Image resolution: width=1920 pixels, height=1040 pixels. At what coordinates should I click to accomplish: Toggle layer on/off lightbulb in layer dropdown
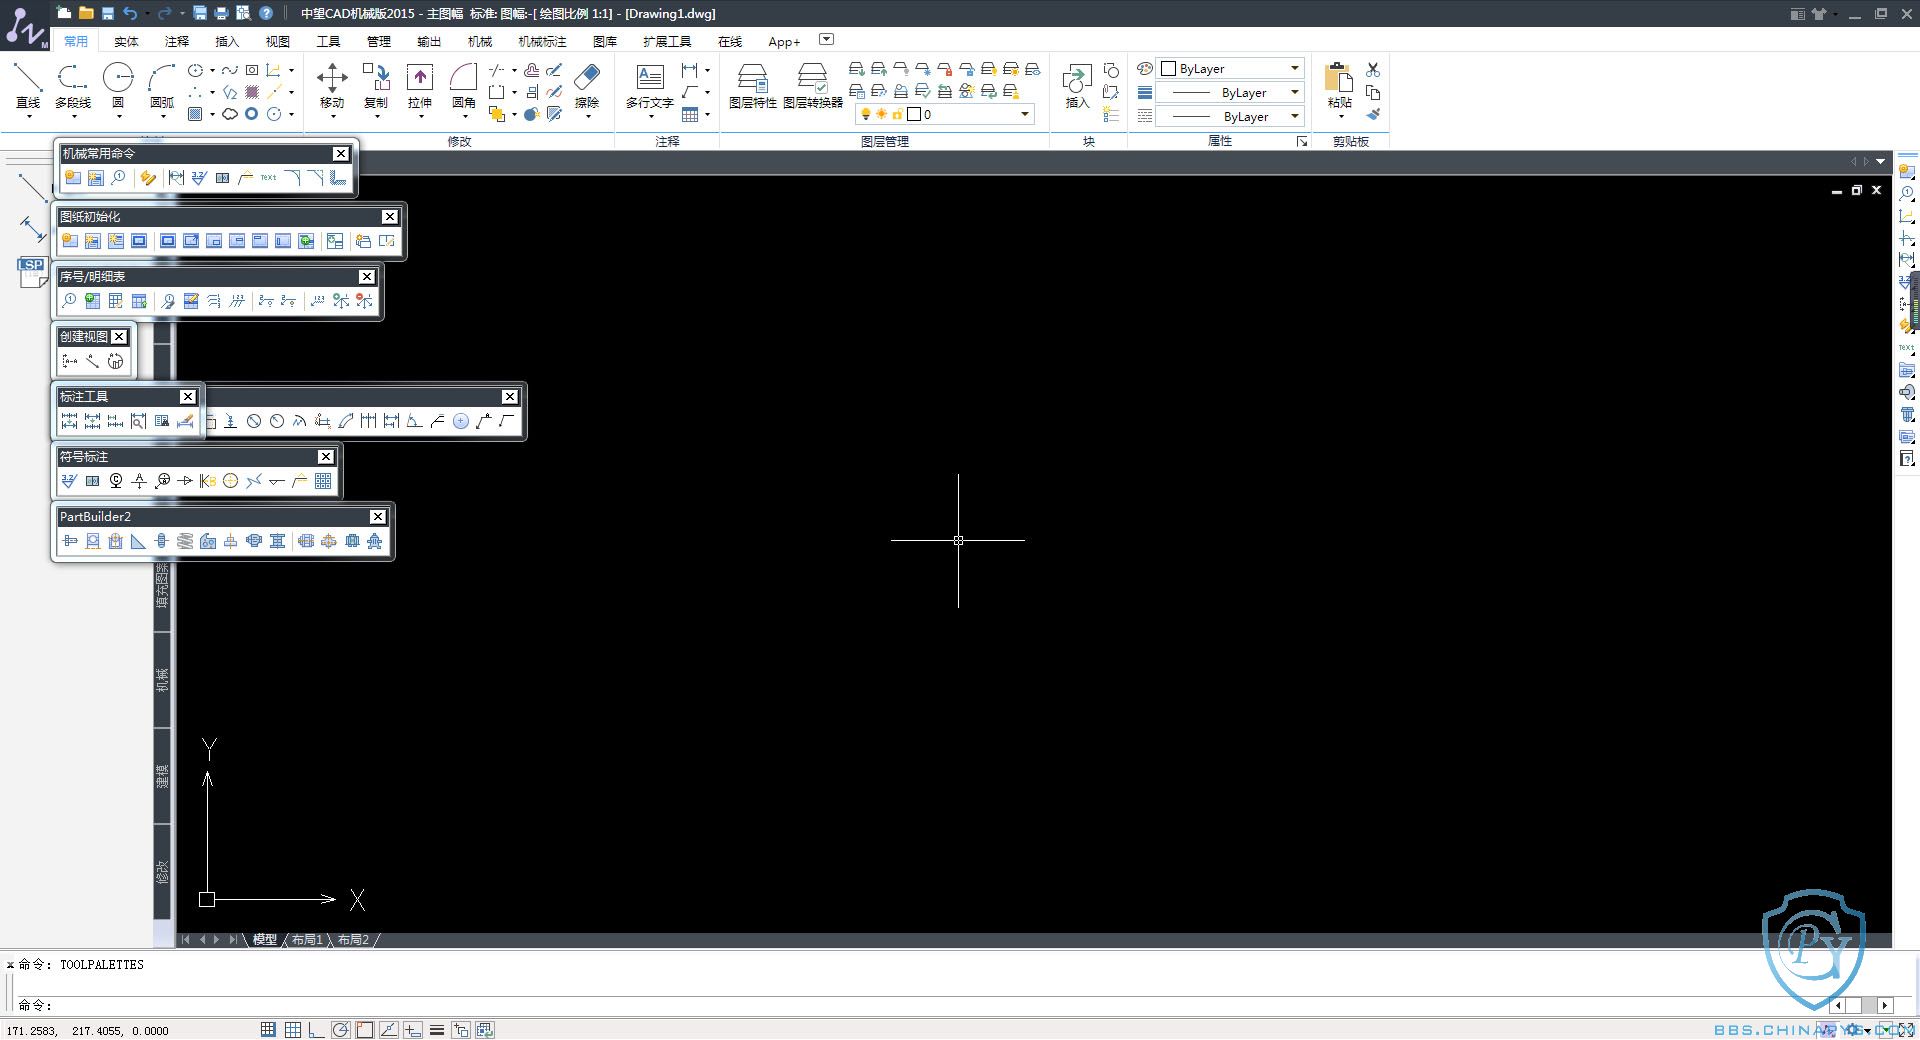tap(866, 114)
